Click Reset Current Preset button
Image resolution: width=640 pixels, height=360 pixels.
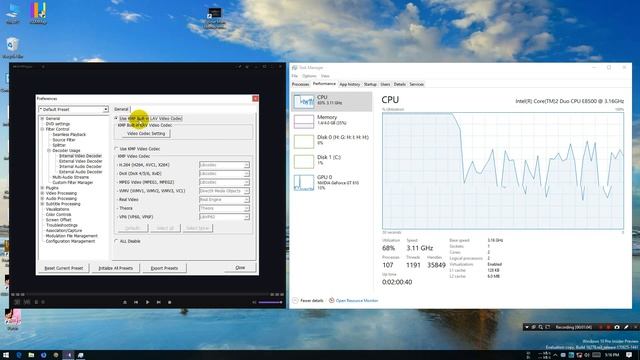click(64, 268)
